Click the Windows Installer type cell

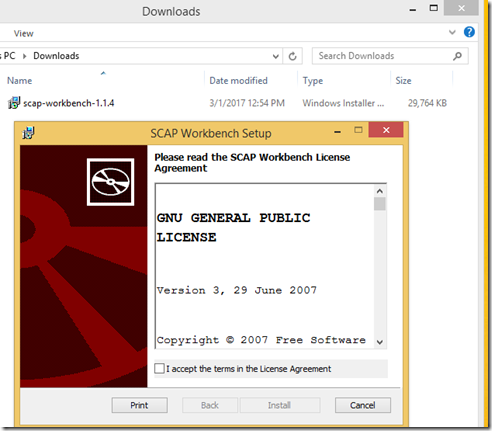[343, 103]
